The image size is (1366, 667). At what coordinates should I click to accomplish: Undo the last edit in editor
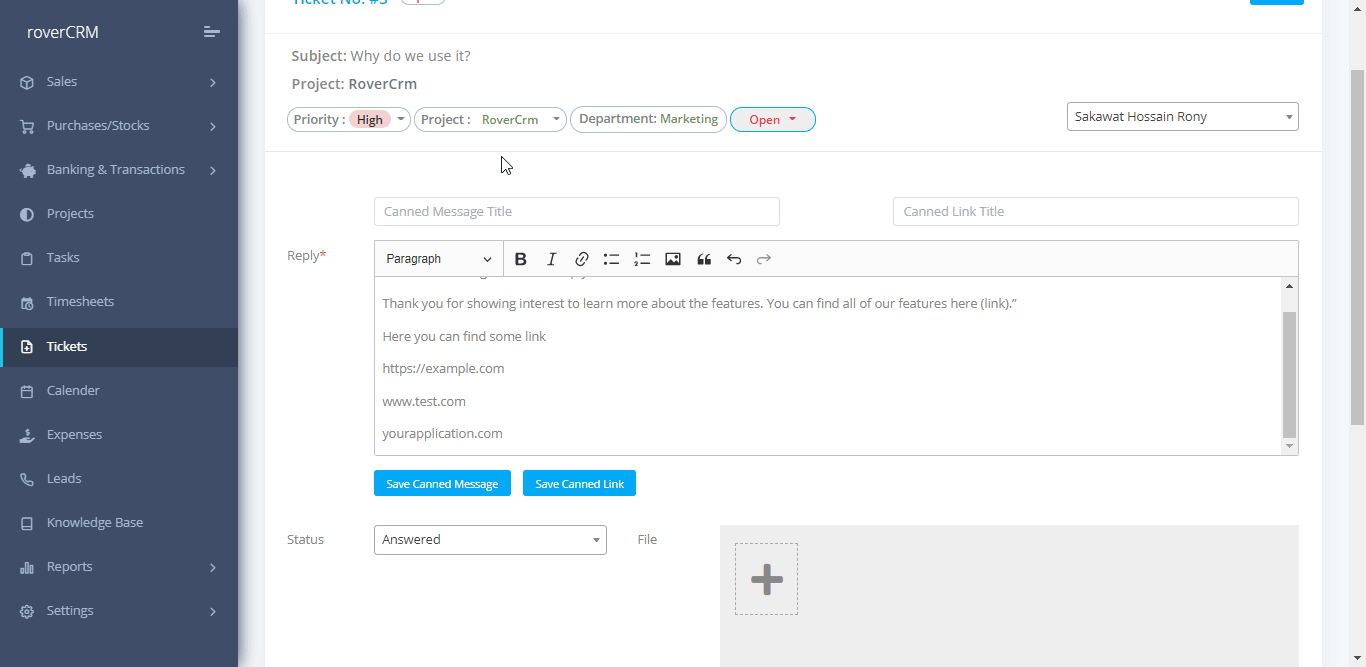tap(734, 259)
